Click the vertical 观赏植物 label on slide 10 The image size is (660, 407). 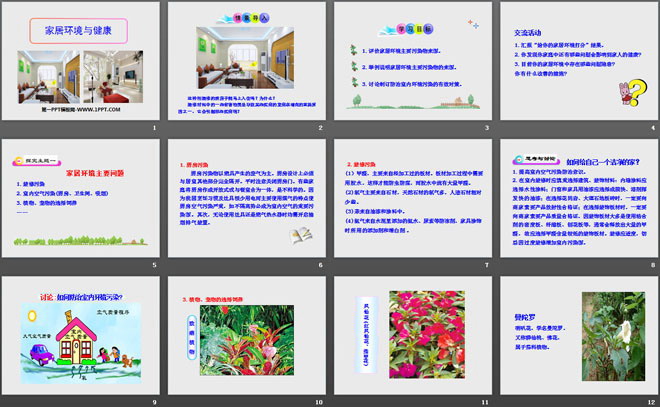(x=192, y=338)
